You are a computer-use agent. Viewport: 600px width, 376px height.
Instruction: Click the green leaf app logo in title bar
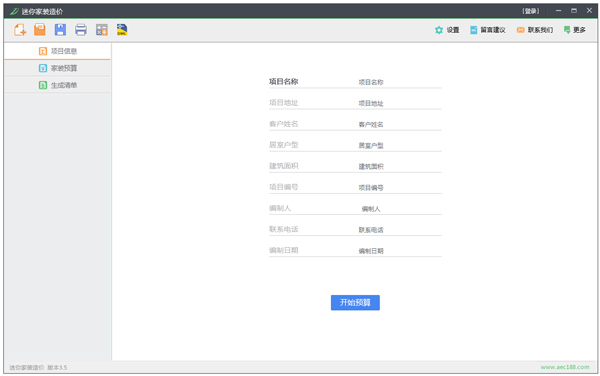coord(14,11)
